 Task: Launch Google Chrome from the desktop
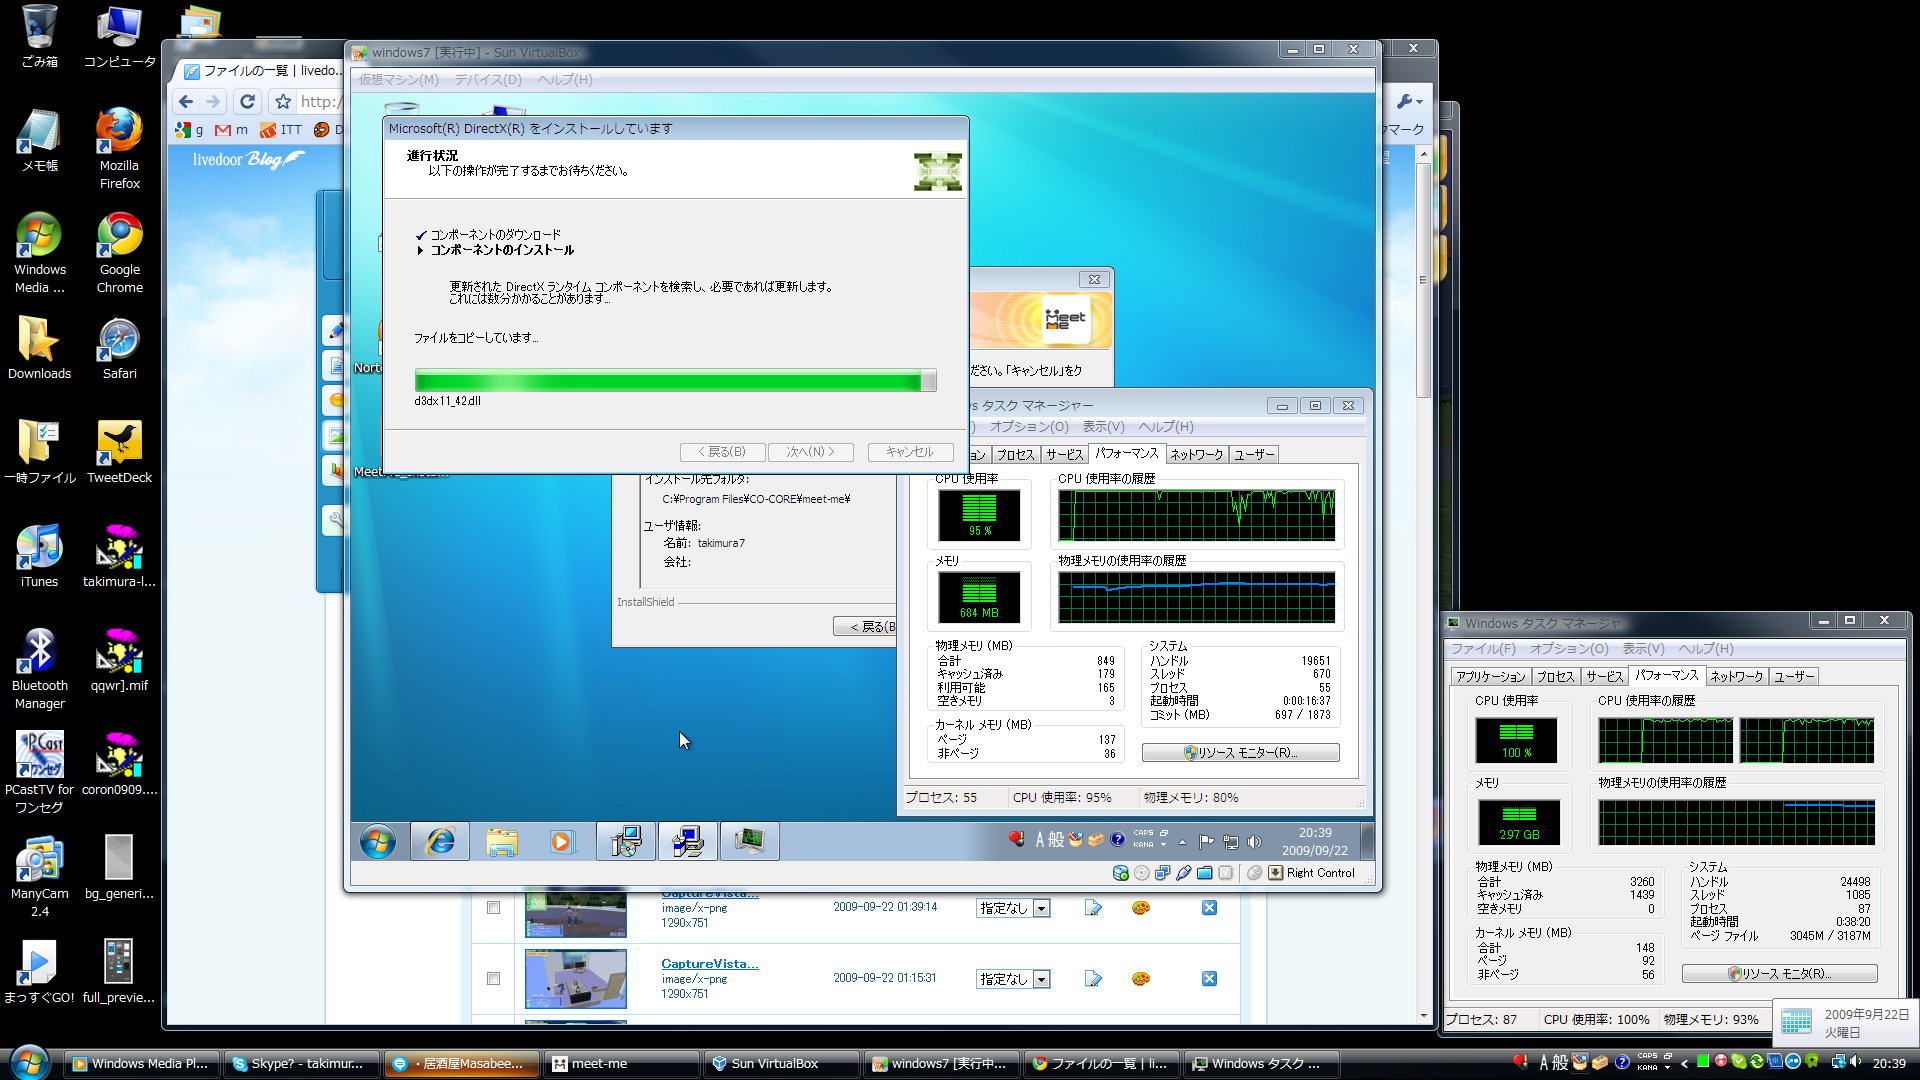119,253
